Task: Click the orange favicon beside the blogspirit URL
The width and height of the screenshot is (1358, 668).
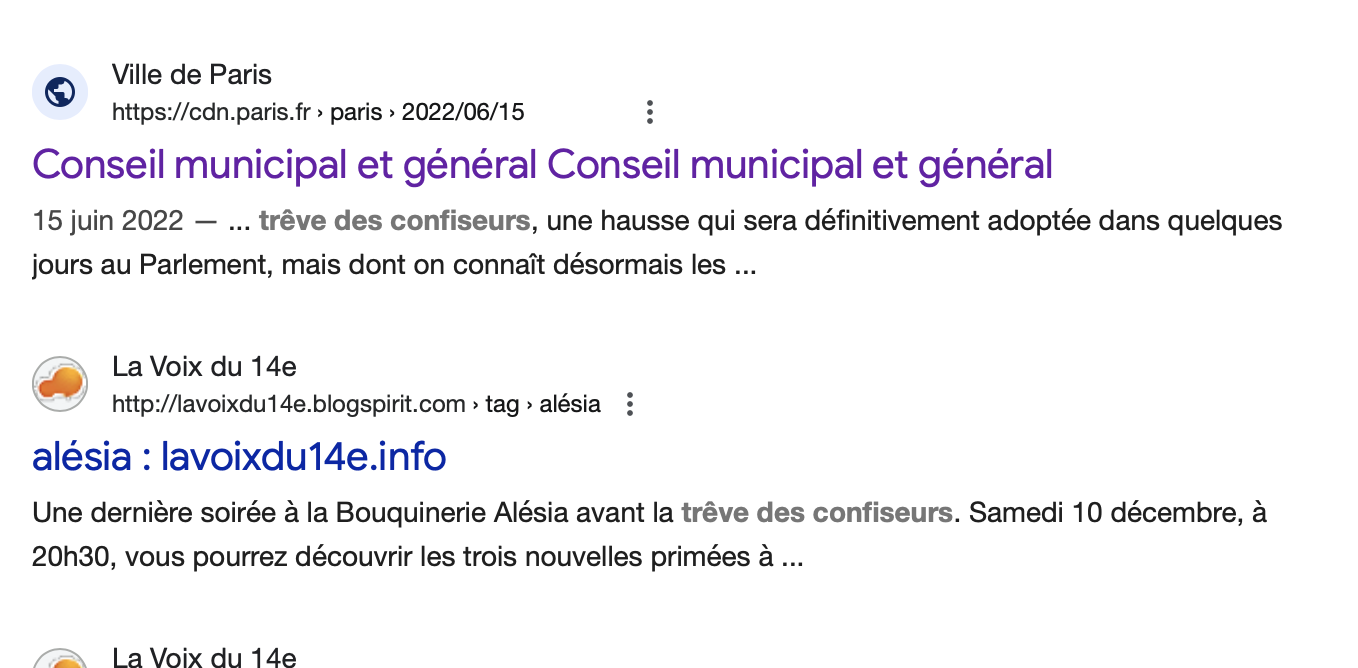Action: [60, 384]
